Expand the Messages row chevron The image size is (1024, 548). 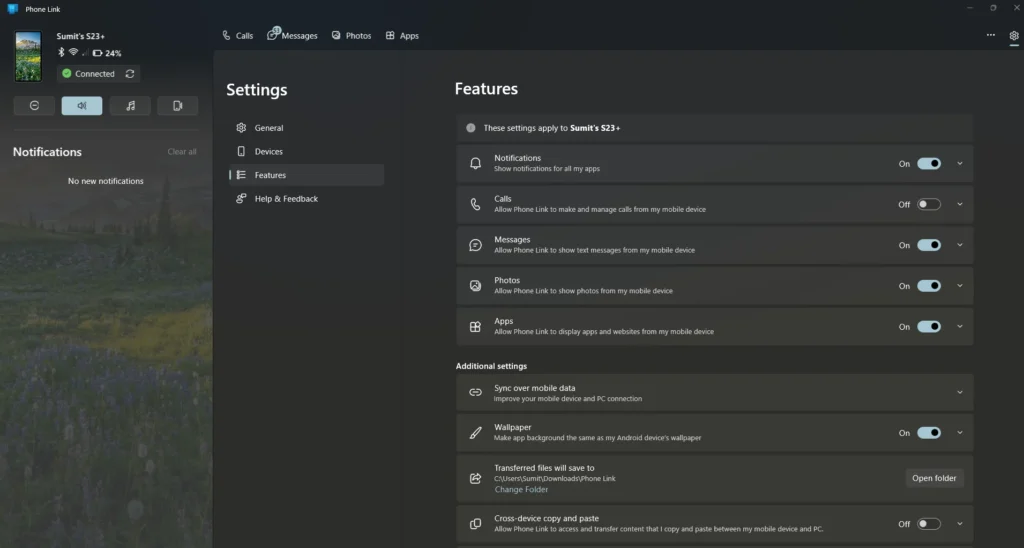coord(959,245)
